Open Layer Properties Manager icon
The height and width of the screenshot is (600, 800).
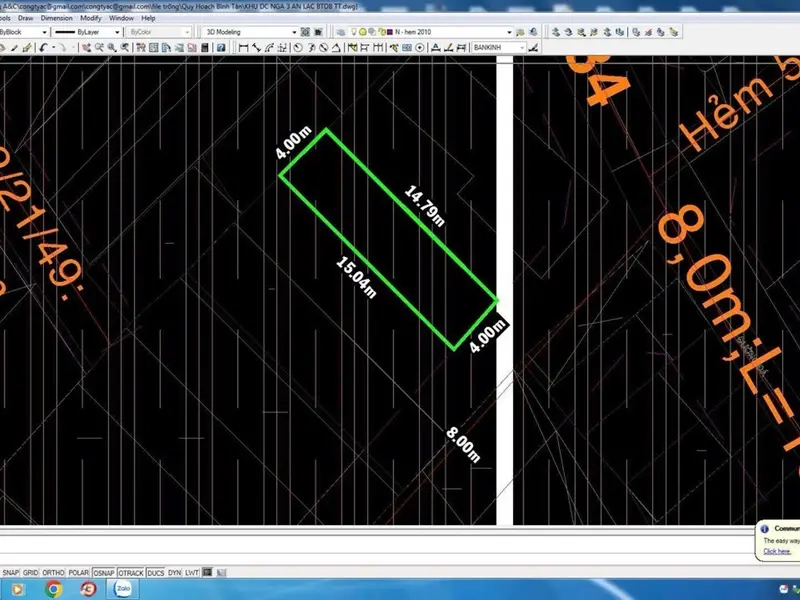tap(341, 32)
